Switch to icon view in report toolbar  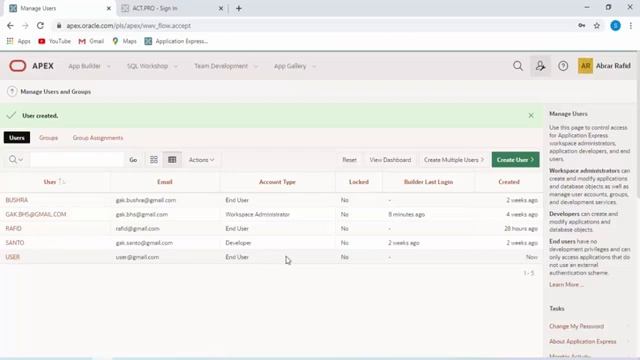(x=153, y=160)
